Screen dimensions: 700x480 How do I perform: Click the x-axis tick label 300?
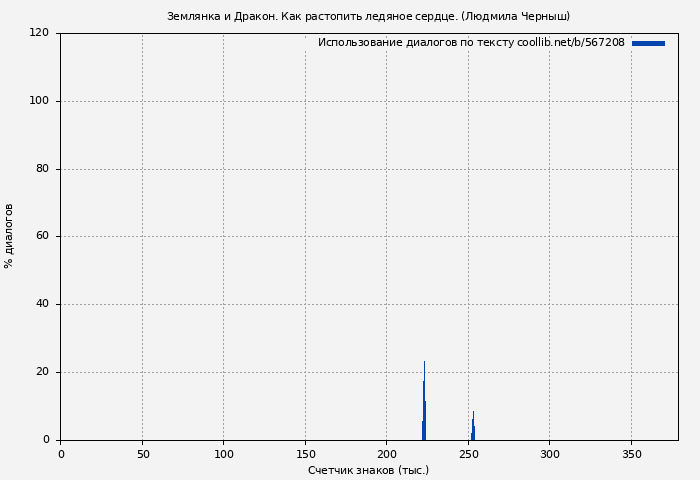[549, 454]
